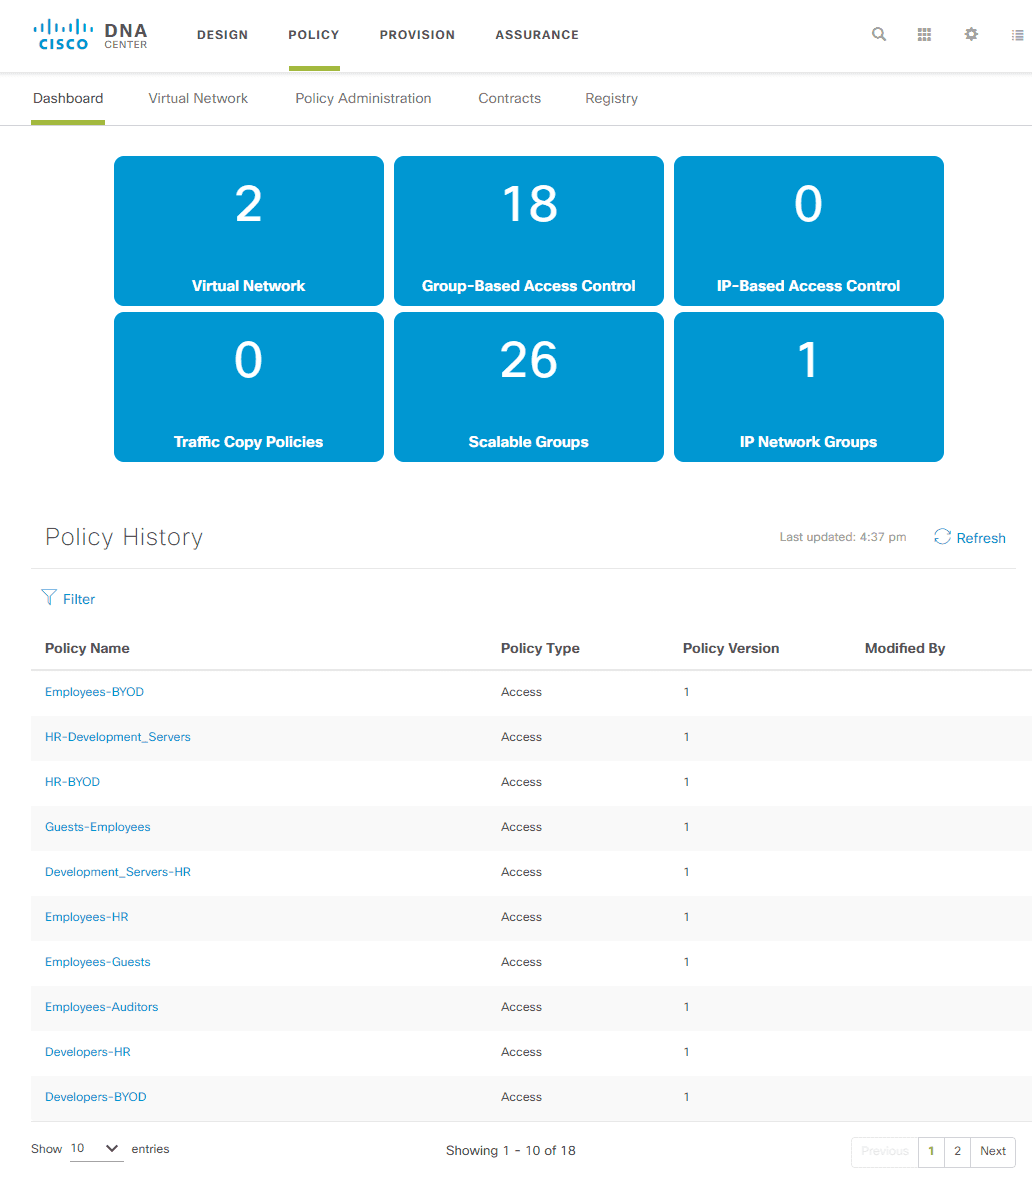Screen dimensions: 1032x1180
Task: Open the Scalable Groups tile showing 26
Action: 528,387
